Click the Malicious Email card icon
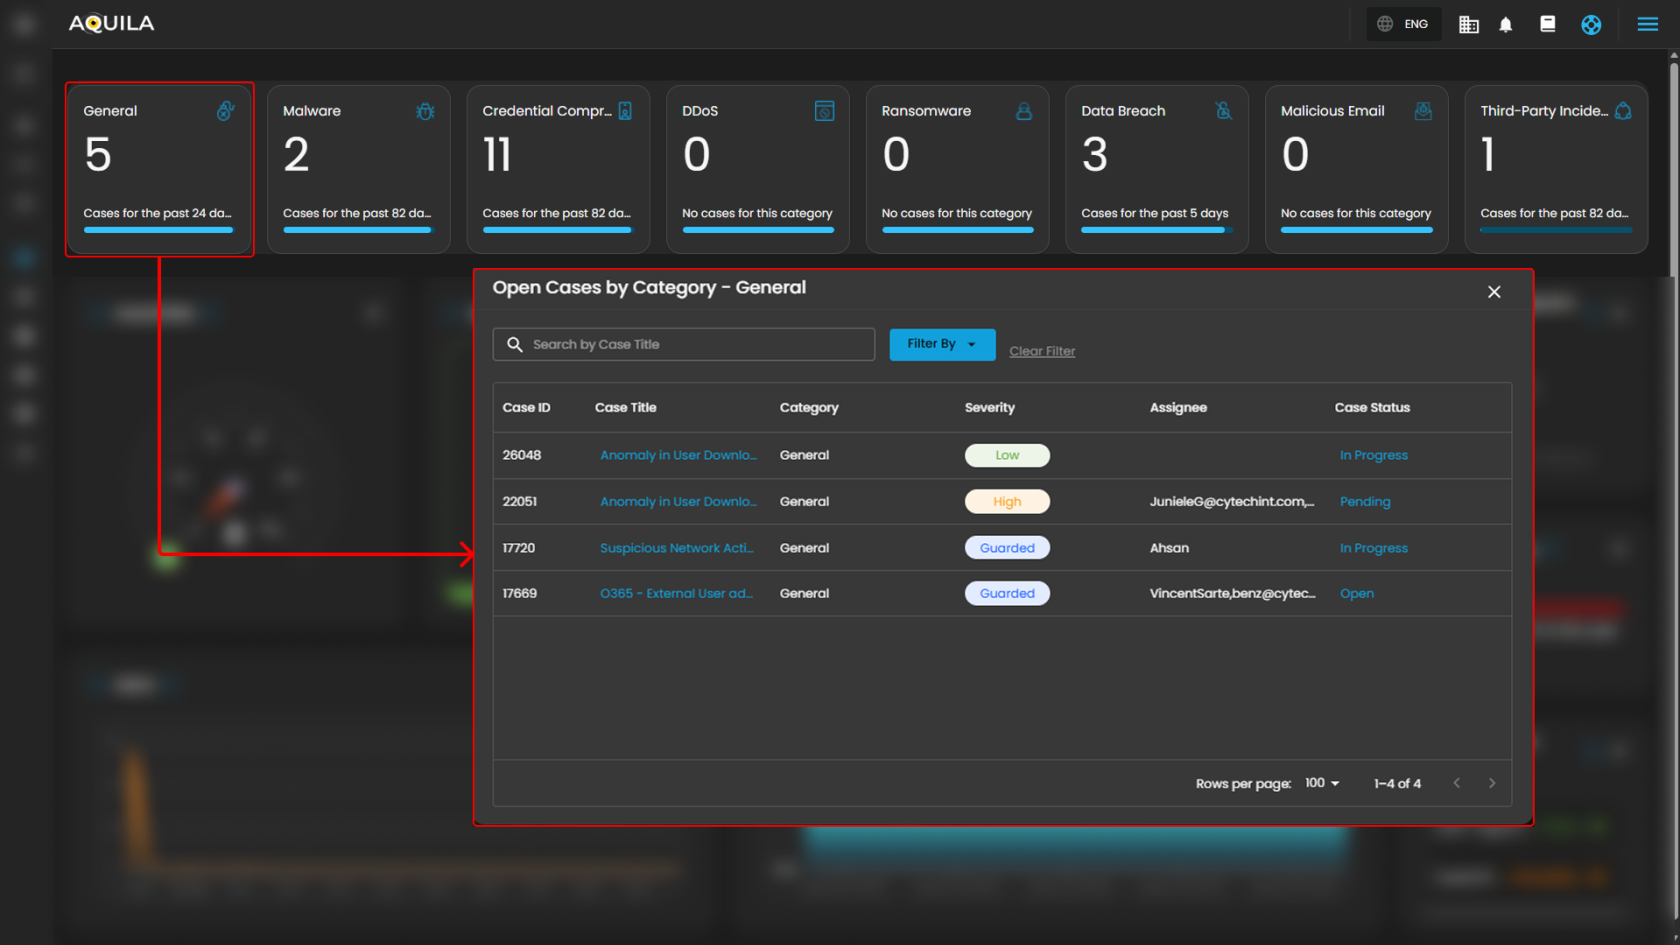This screenshot has width=1680, height=945. pos(1422,111)
